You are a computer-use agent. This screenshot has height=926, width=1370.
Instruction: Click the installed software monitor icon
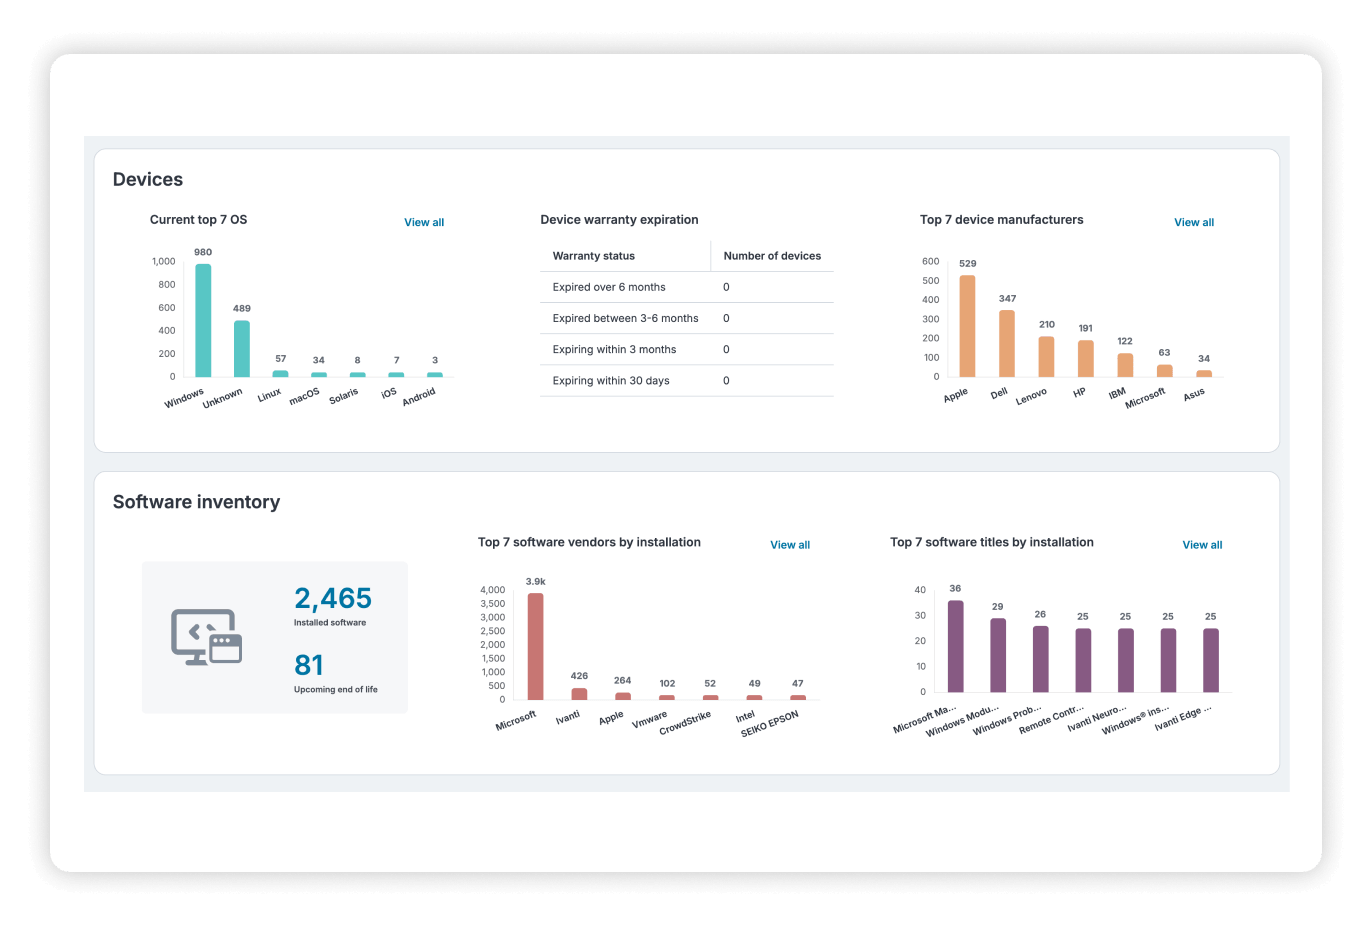click(207, 637)
